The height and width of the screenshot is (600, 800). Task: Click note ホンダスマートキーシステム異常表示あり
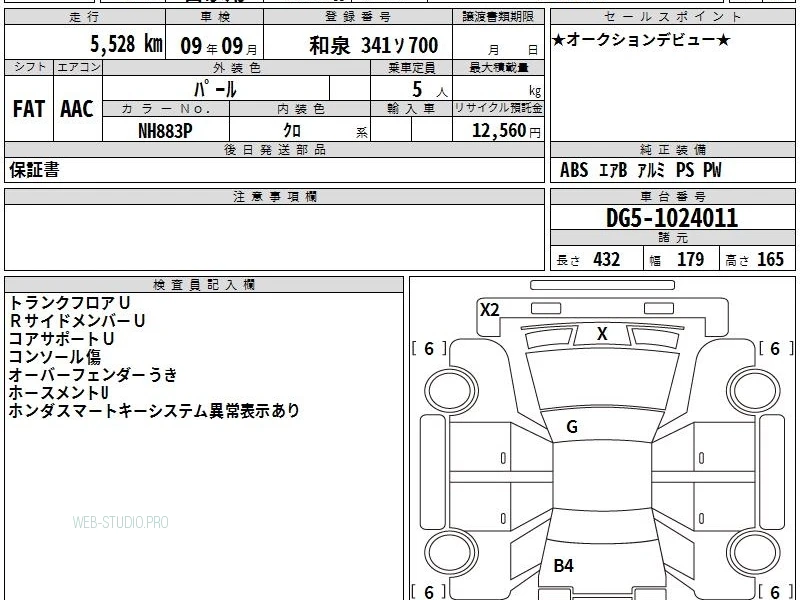pyautogui.click(x=154, y=410)
